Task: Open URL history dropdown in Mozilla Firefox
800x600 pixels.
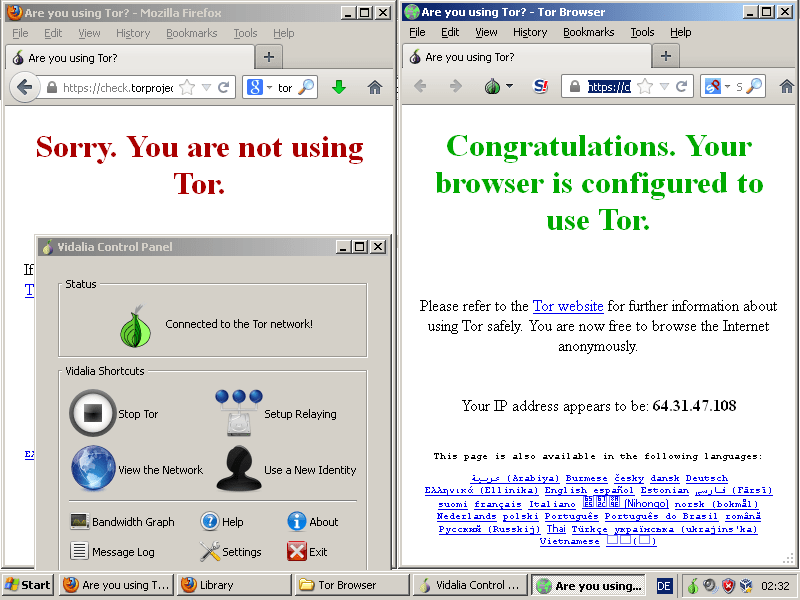Action: pos(206,88)
